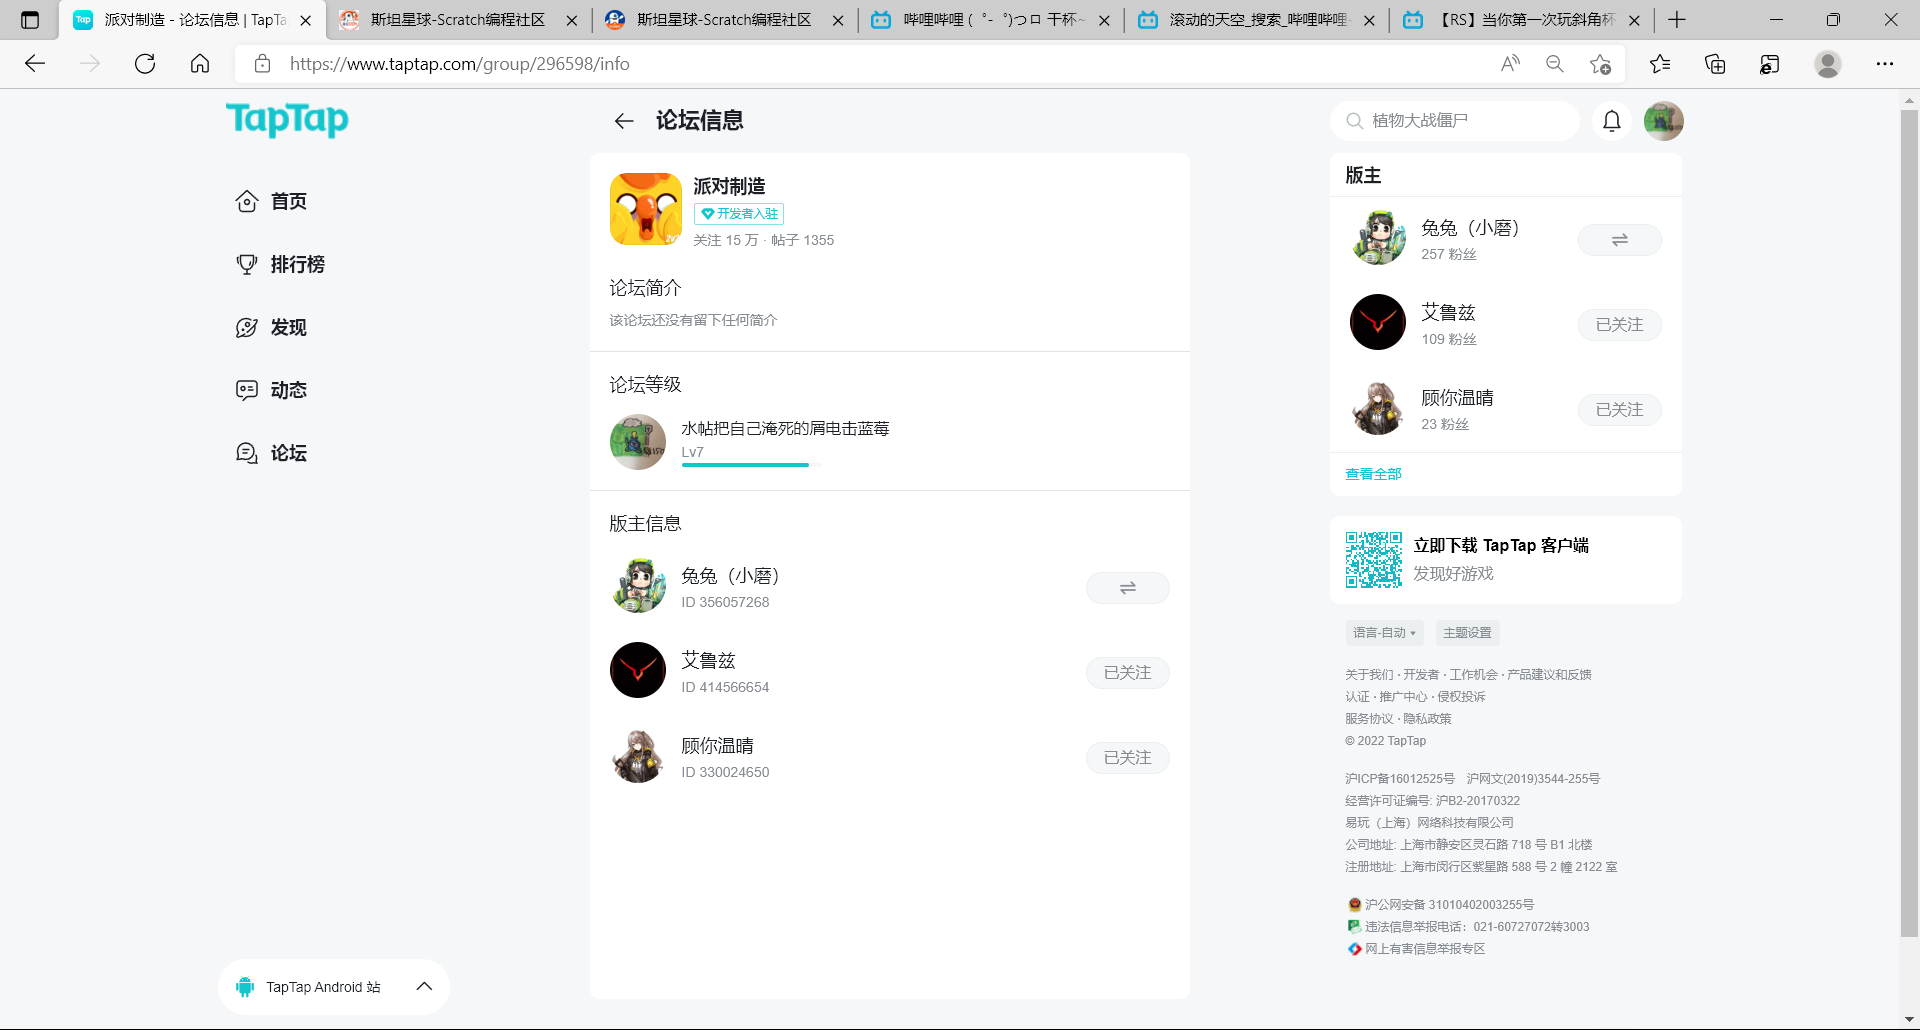Click the Lv7 forum level progress bar
1920x1030 pixels.
(751, 465)
